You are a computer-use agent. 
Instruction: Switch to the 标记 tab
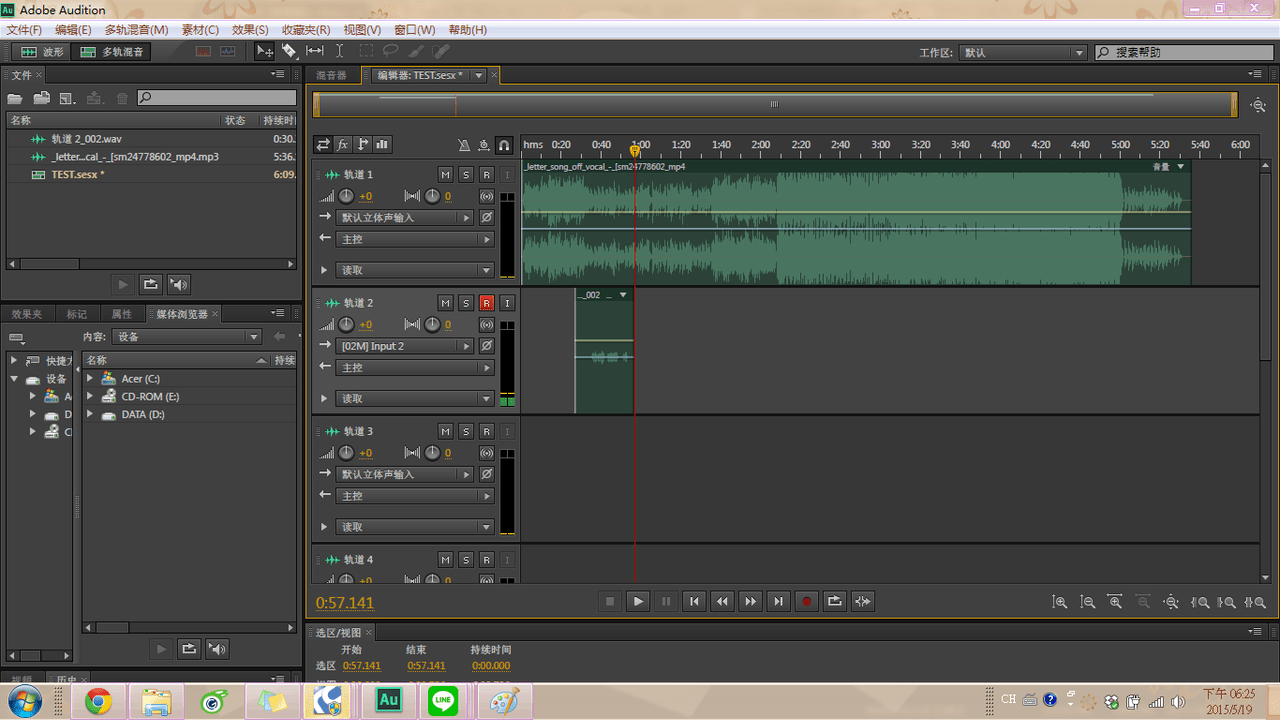[x=77, y=314]
